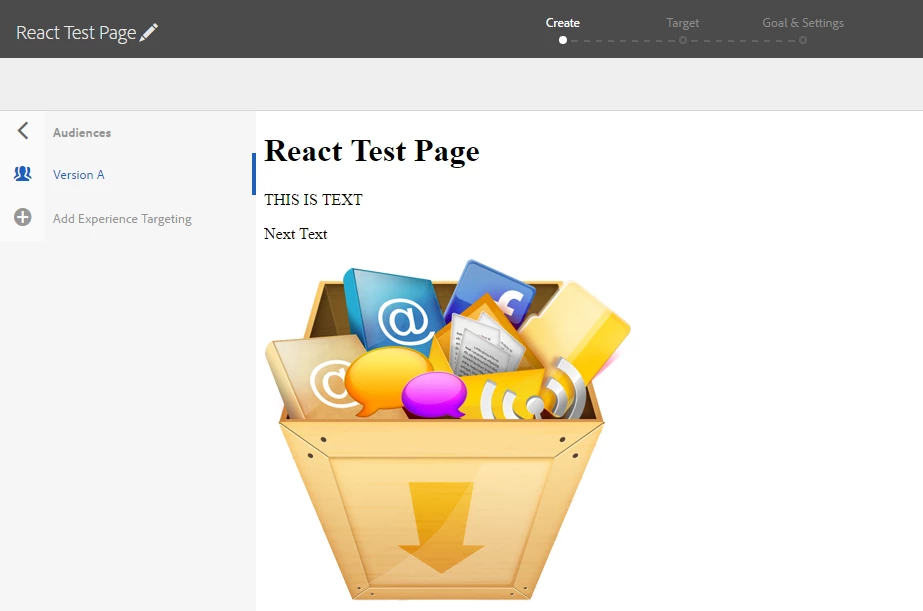Select the React Test Page heading in preview
Screen dimensions: 923x611
(x=372, y=151)
